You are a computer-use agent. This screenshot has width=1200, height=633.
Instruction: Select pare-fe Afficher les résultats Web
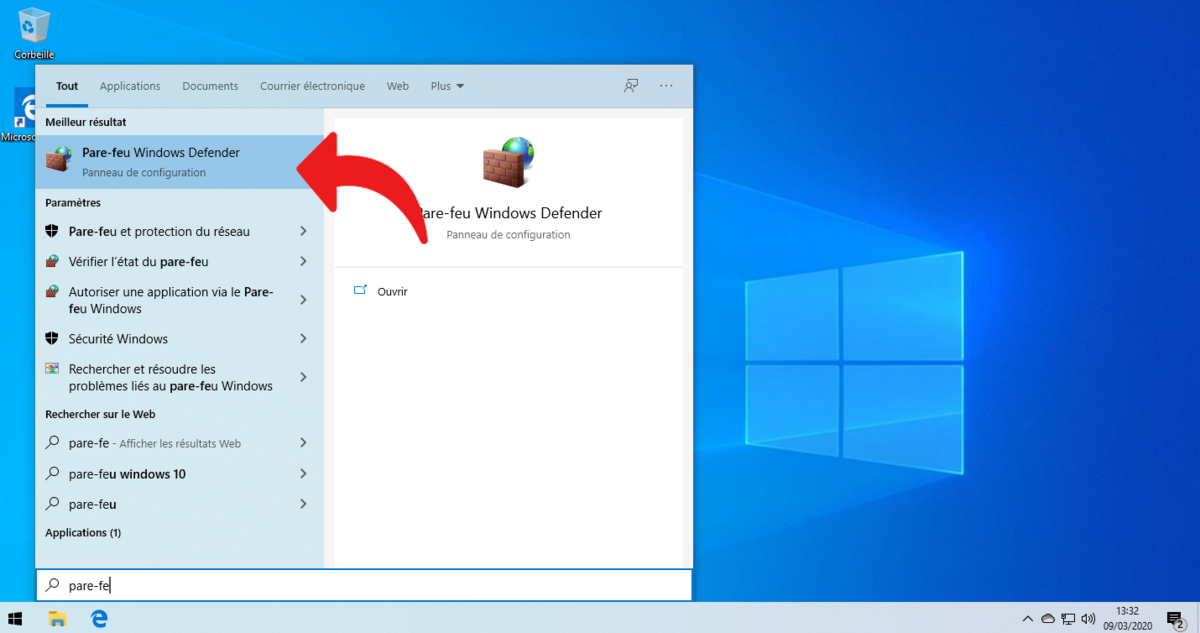[180, 443]
